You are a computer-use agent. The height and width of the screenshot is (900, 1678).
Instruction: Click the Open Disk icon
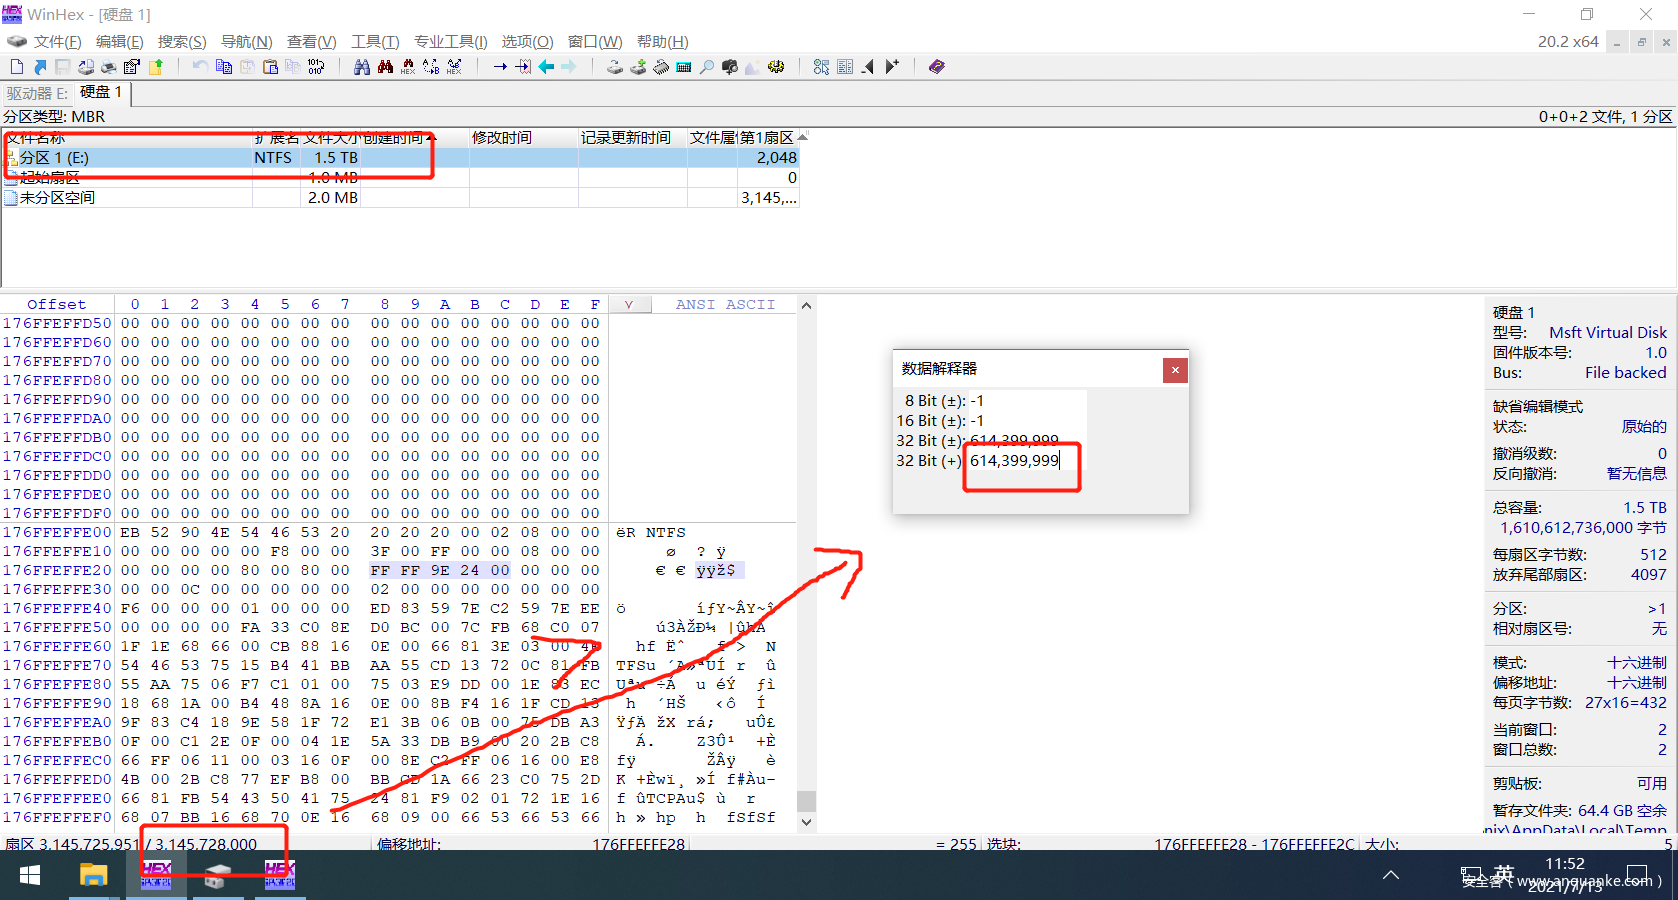click(x=614, y=67)
